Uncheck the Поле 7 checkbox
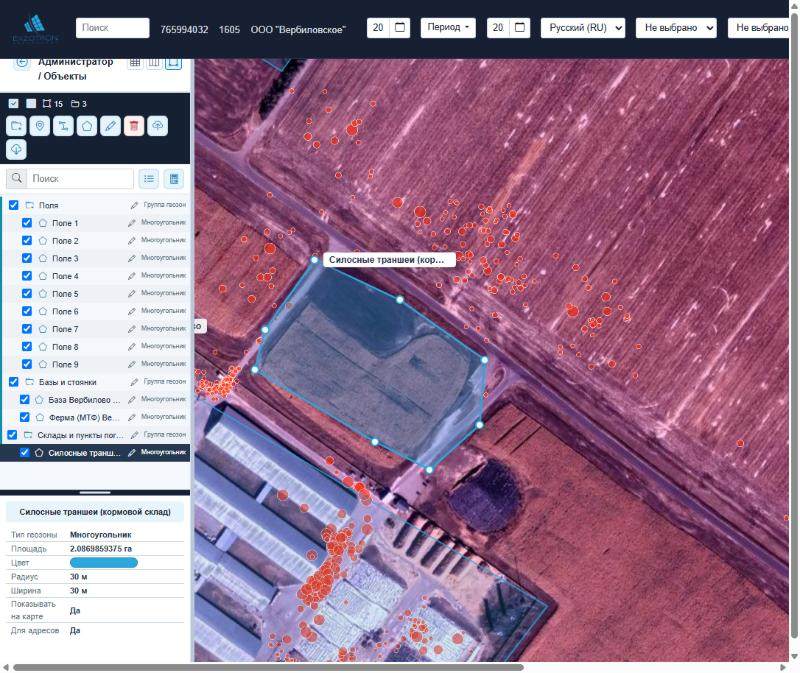The width and height of the screenshot is (800, 673). point(27,329)
